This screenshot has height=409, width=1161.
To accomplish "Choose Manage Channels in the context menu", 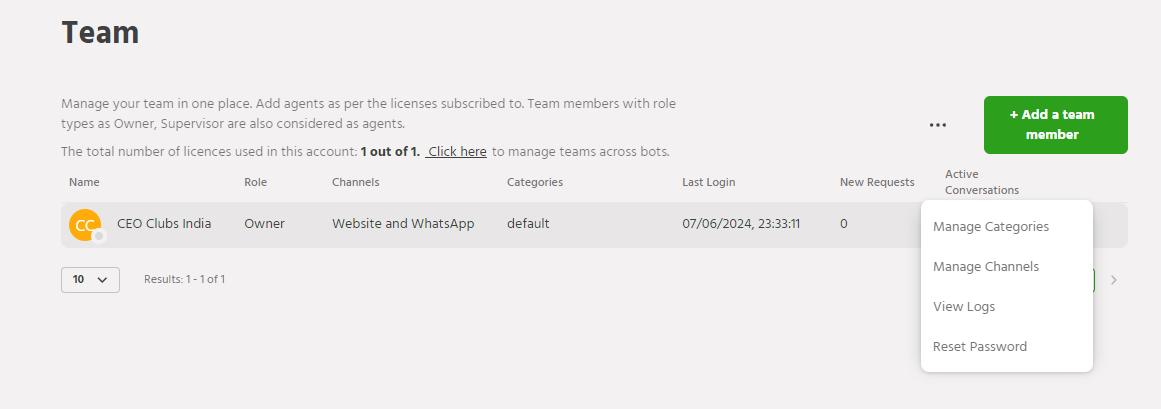I will (x=985, y=267).
